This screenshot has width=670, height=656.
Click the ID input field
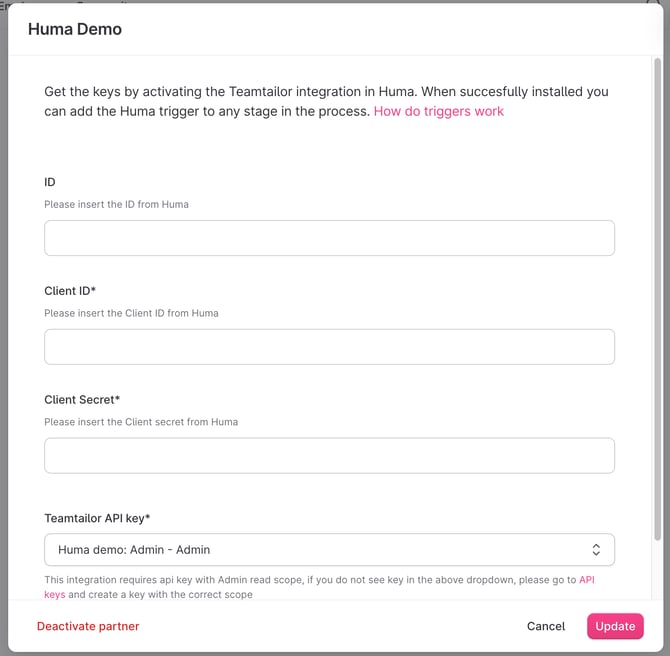coord(329,238)
